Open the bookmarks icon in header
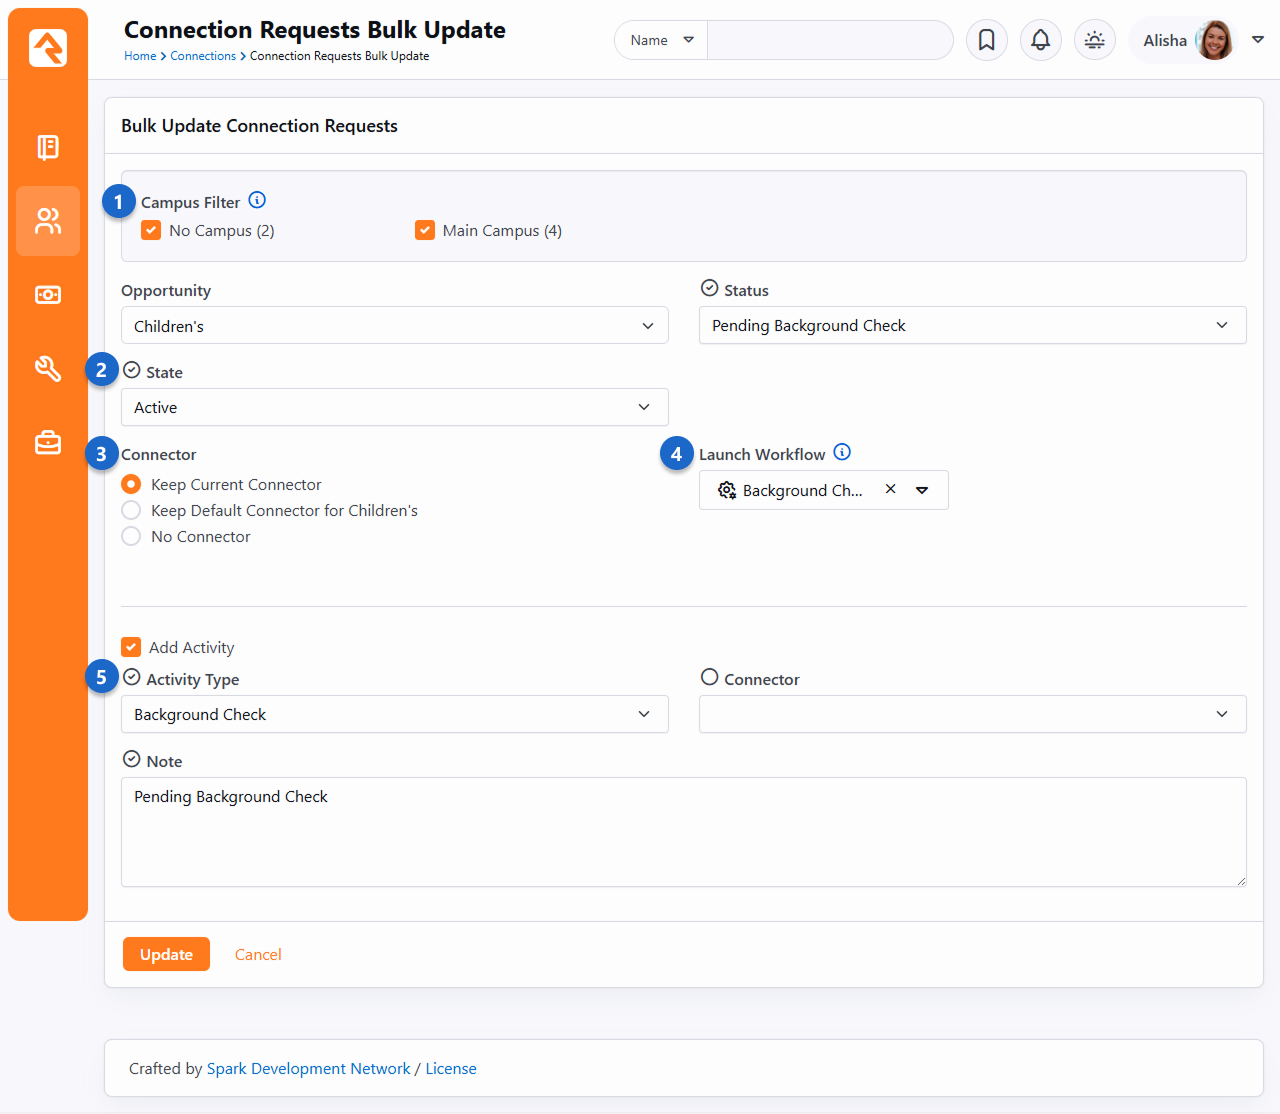The width and height of the screenshot is (1280, 1114). 986,40
